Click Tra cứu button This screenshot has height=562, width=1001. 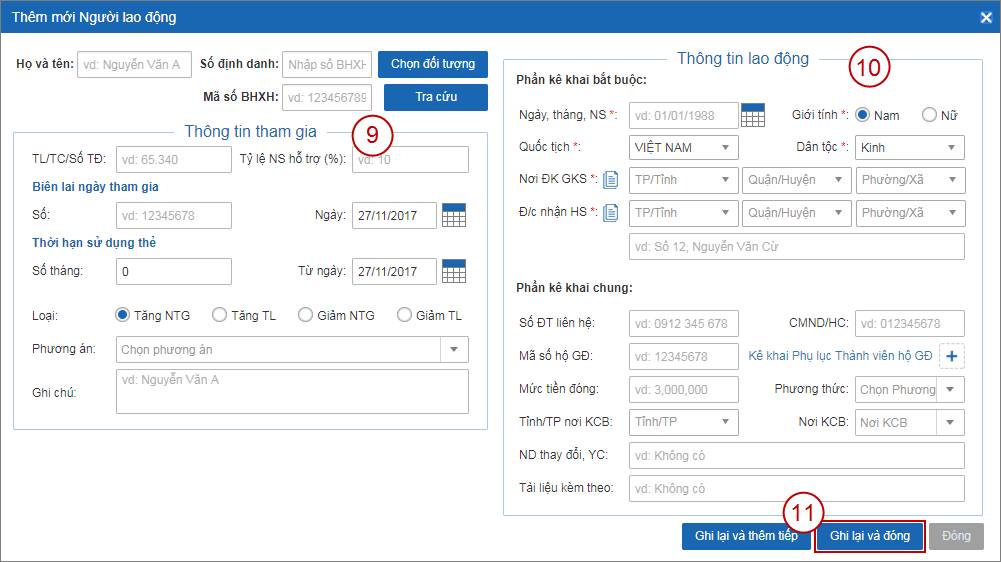(x=435, y=97)
